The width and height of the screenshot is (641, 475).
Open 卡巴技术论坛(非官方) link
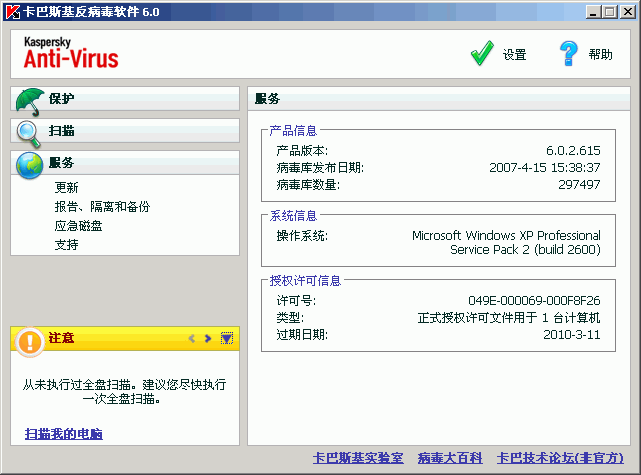coord(560,457)
